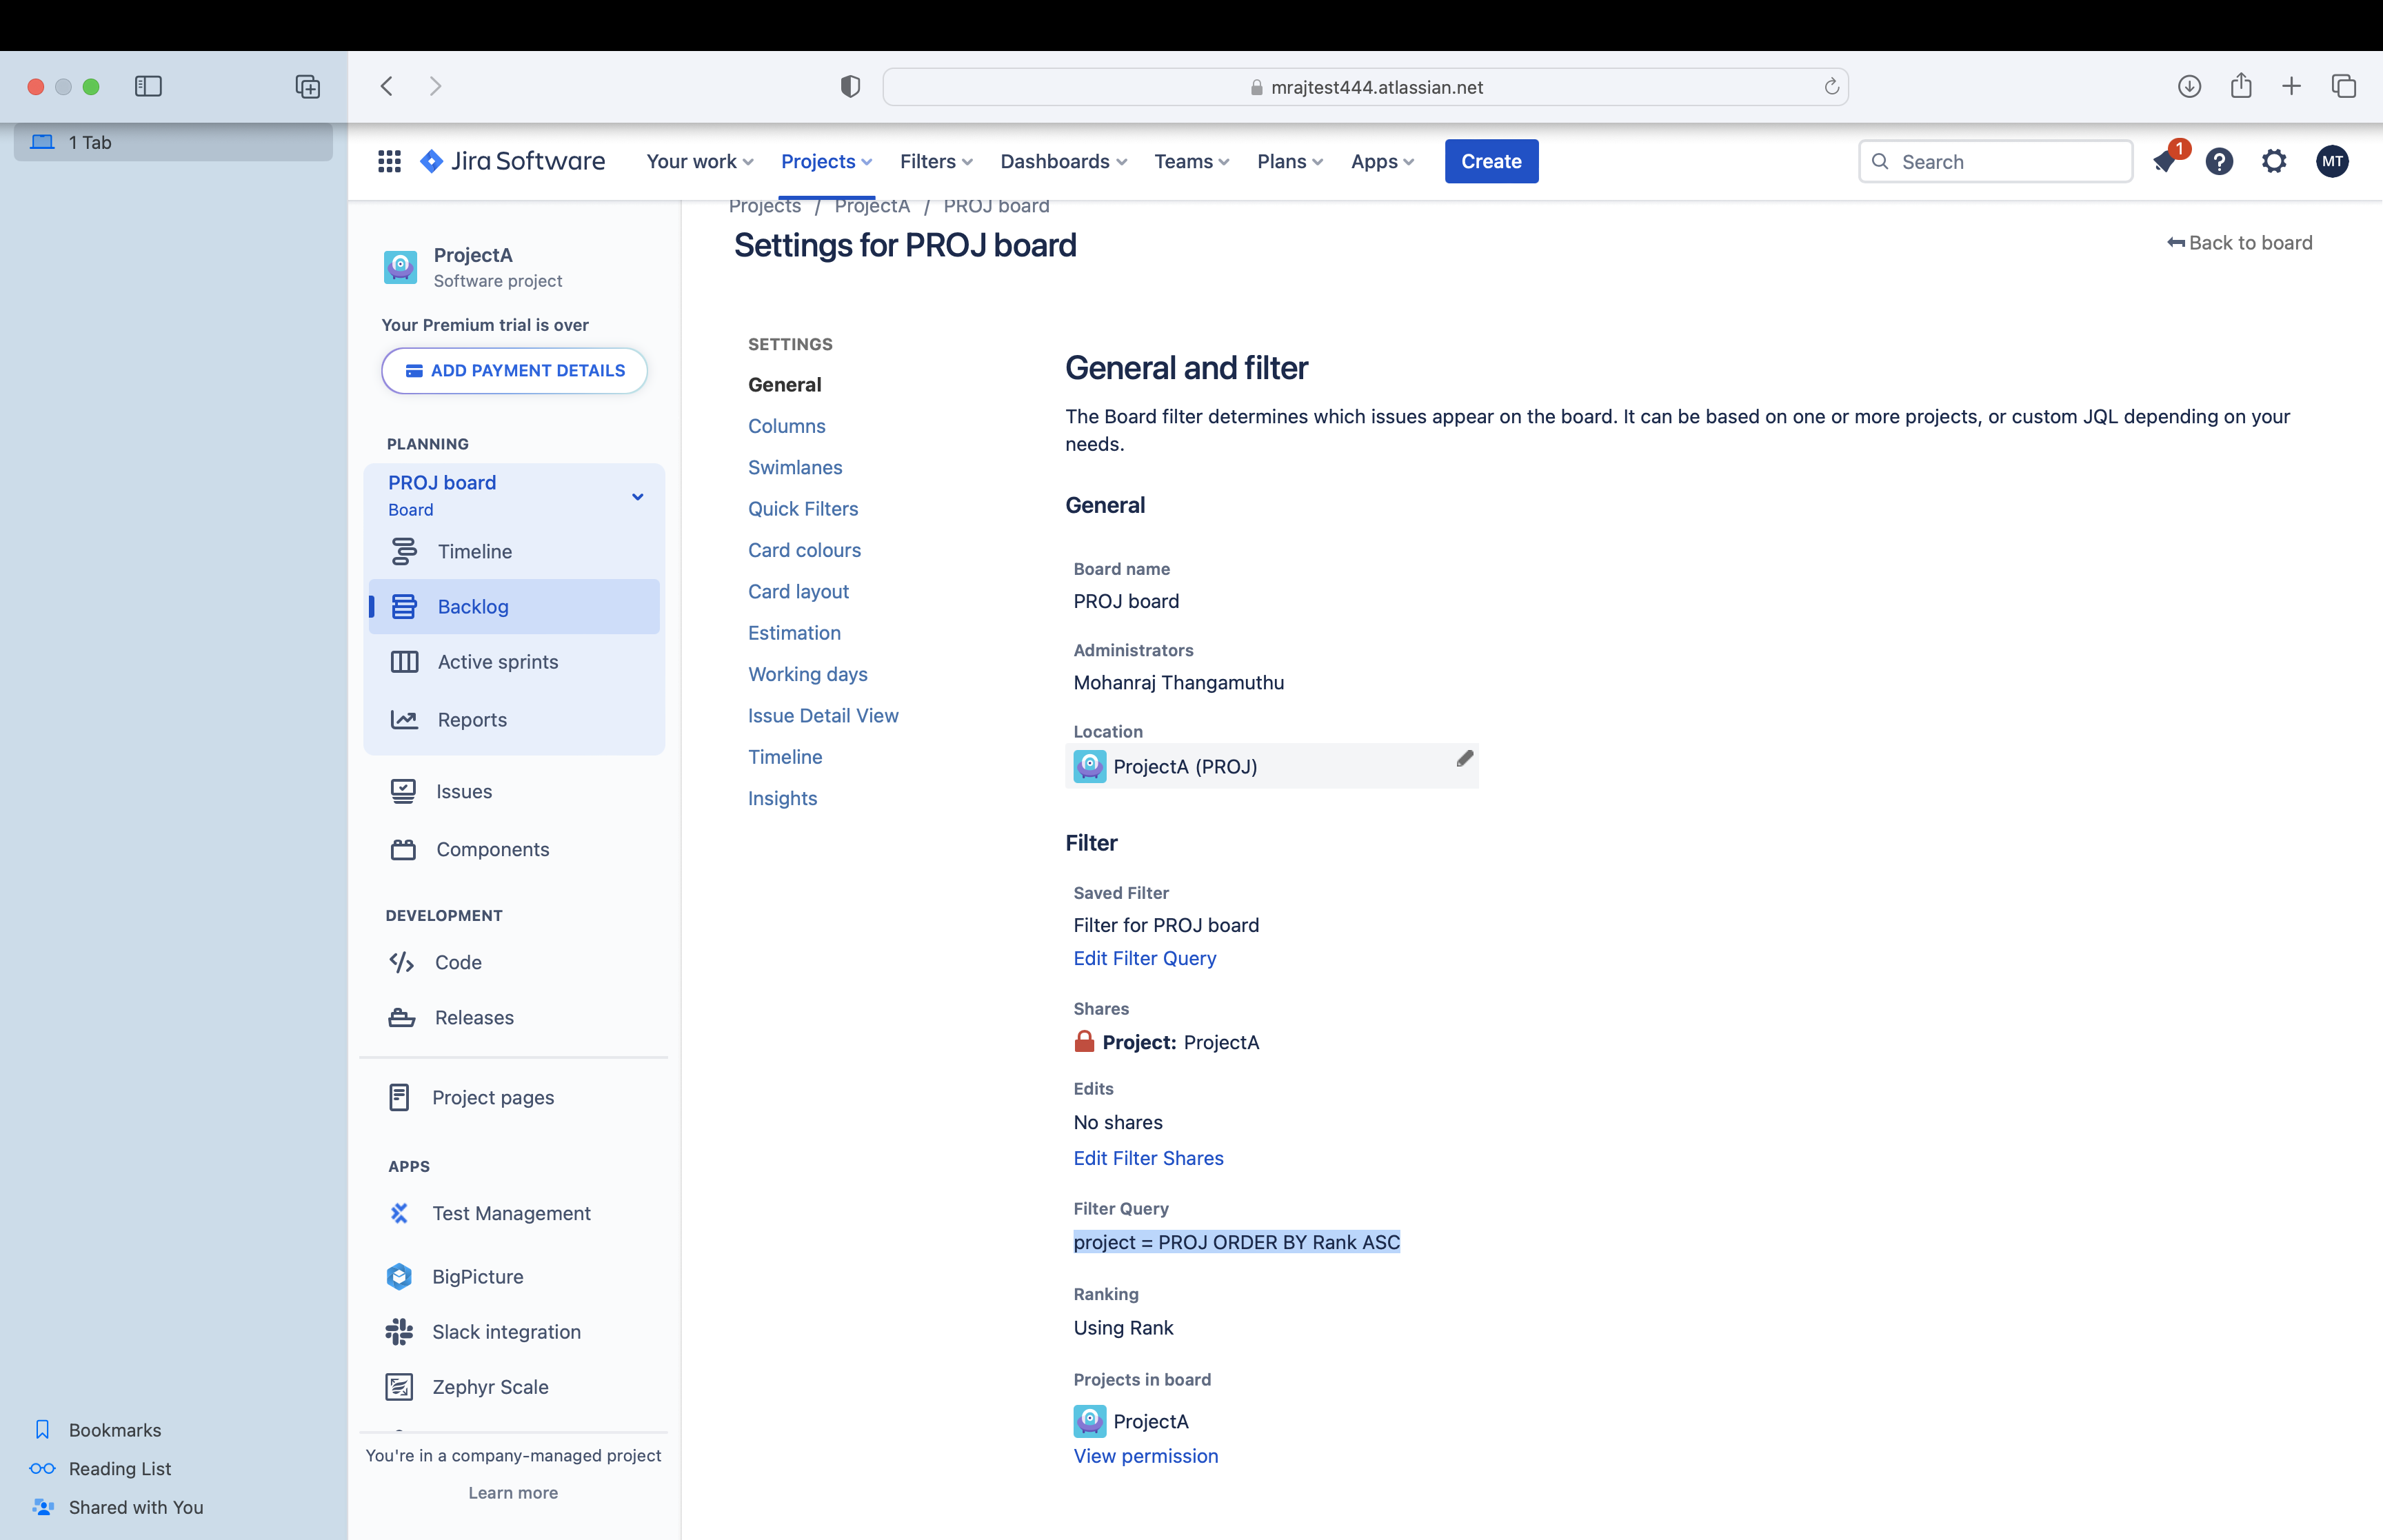Click the Search input field
Viewport: 2383px width, 1540px height.
(x=1995, y=161)
